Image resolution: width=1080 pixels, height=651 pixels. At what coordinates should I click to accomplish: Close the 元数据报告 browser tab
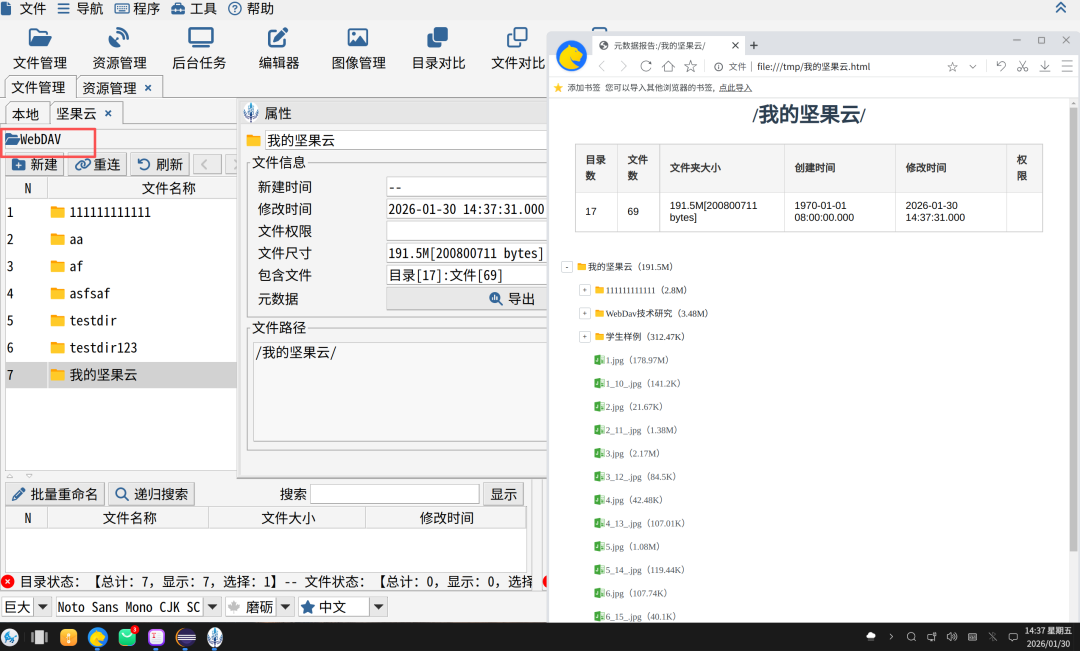[735, 45]
